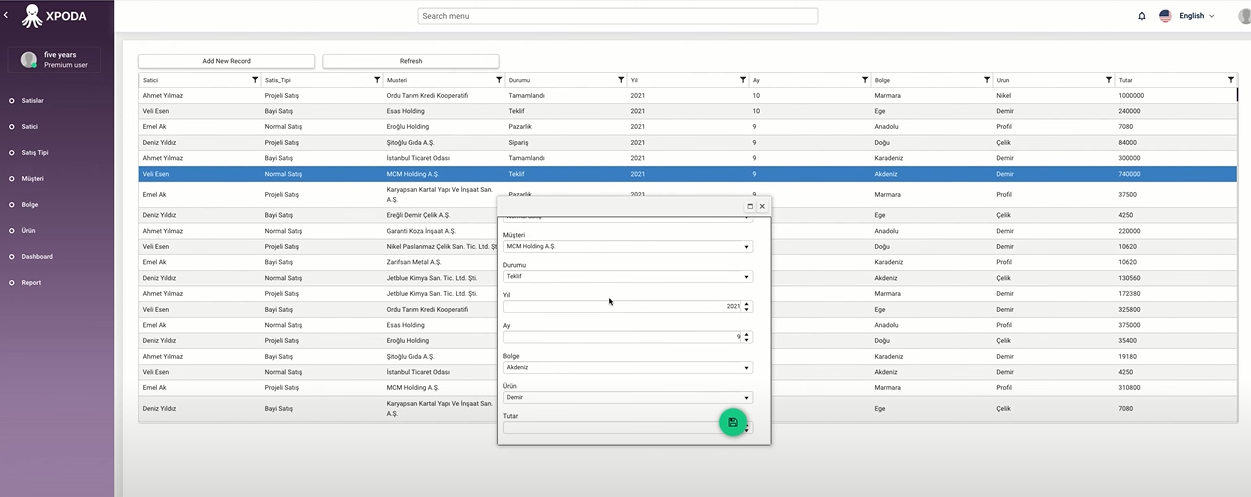Collapse sidebar with the back arrow
Viewport: 1251px width, 497px height.
(x=6, y=15)
